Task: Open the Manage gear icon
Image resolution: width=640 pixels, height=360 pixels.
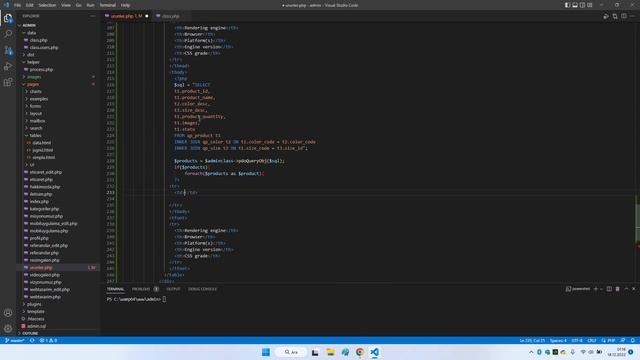Action: point(8,329)
